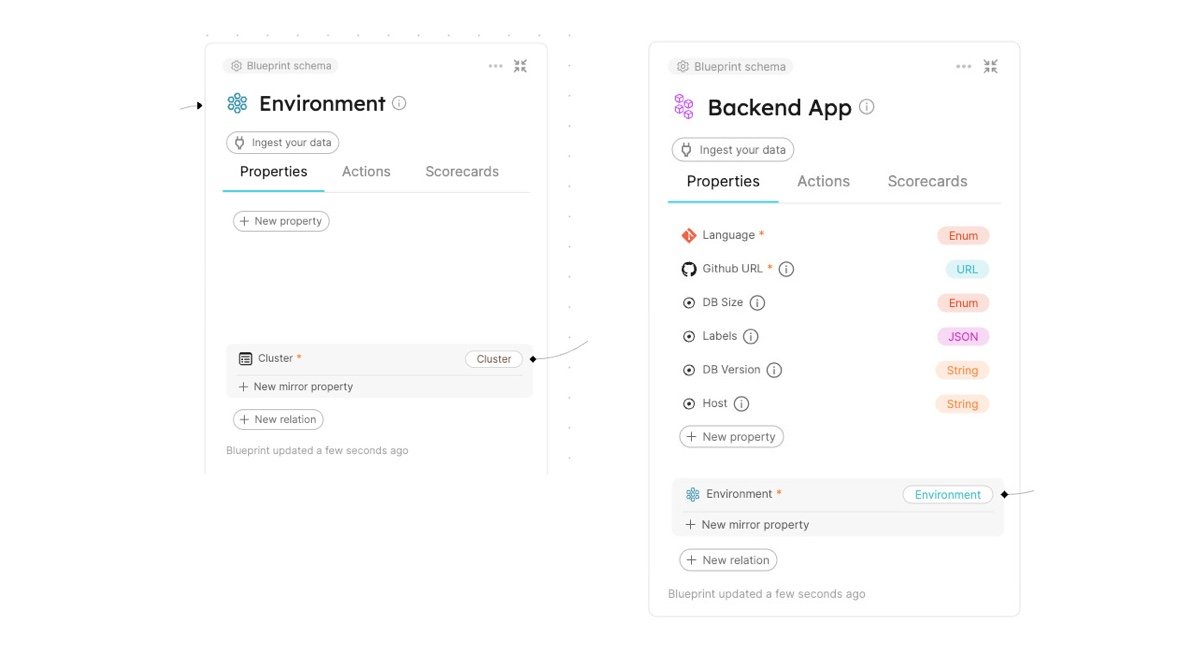Click the DB Version property icon
Viewport: 1200px width, 658px height.
[x=689, y=370]
